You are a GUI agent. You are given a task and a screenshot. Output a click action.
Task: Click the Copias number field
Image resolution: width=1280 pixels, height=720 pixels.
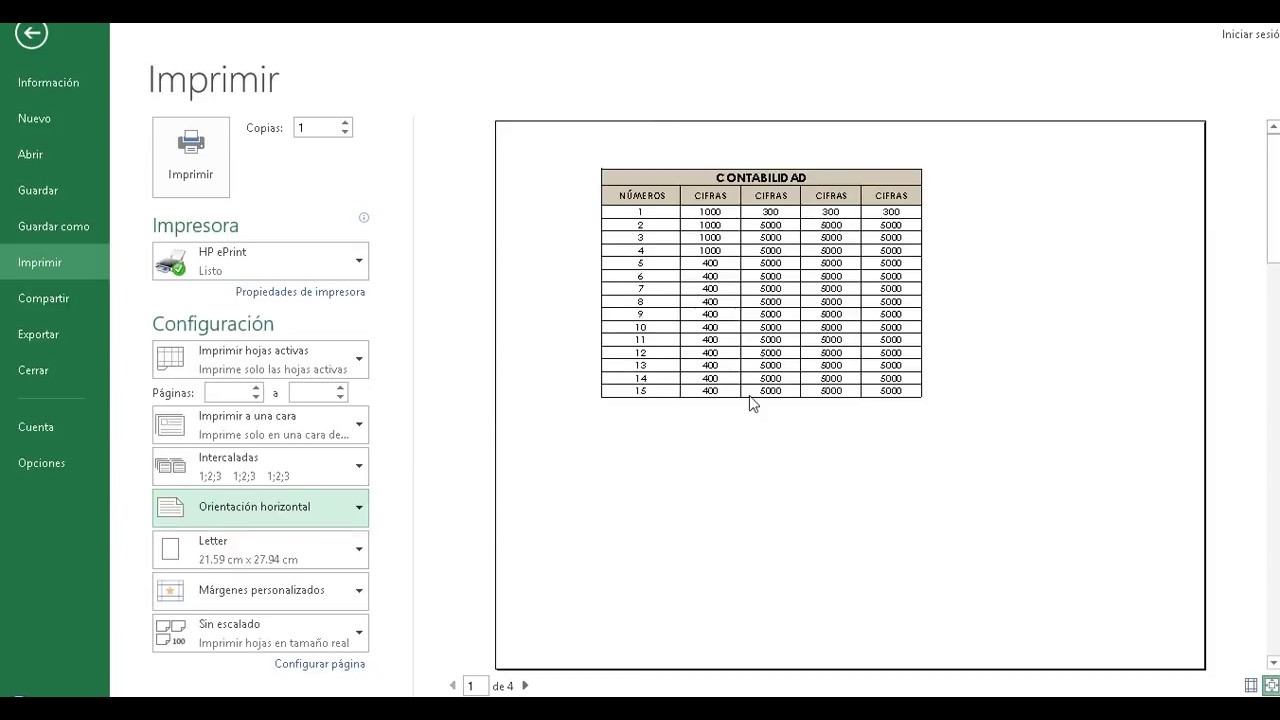316,128
